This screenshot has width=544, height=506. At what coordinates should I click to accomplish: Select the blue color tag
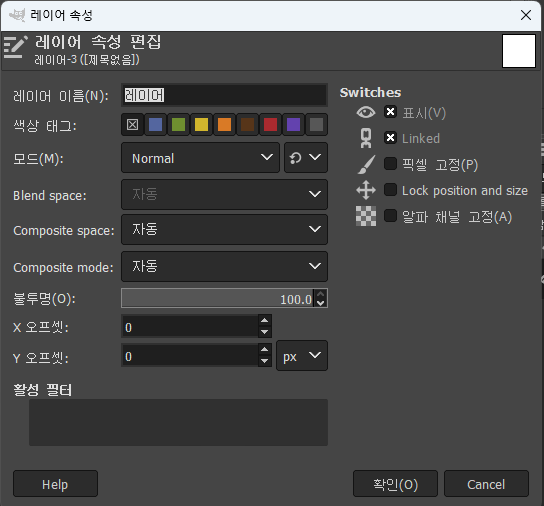[x=155, y=124]
